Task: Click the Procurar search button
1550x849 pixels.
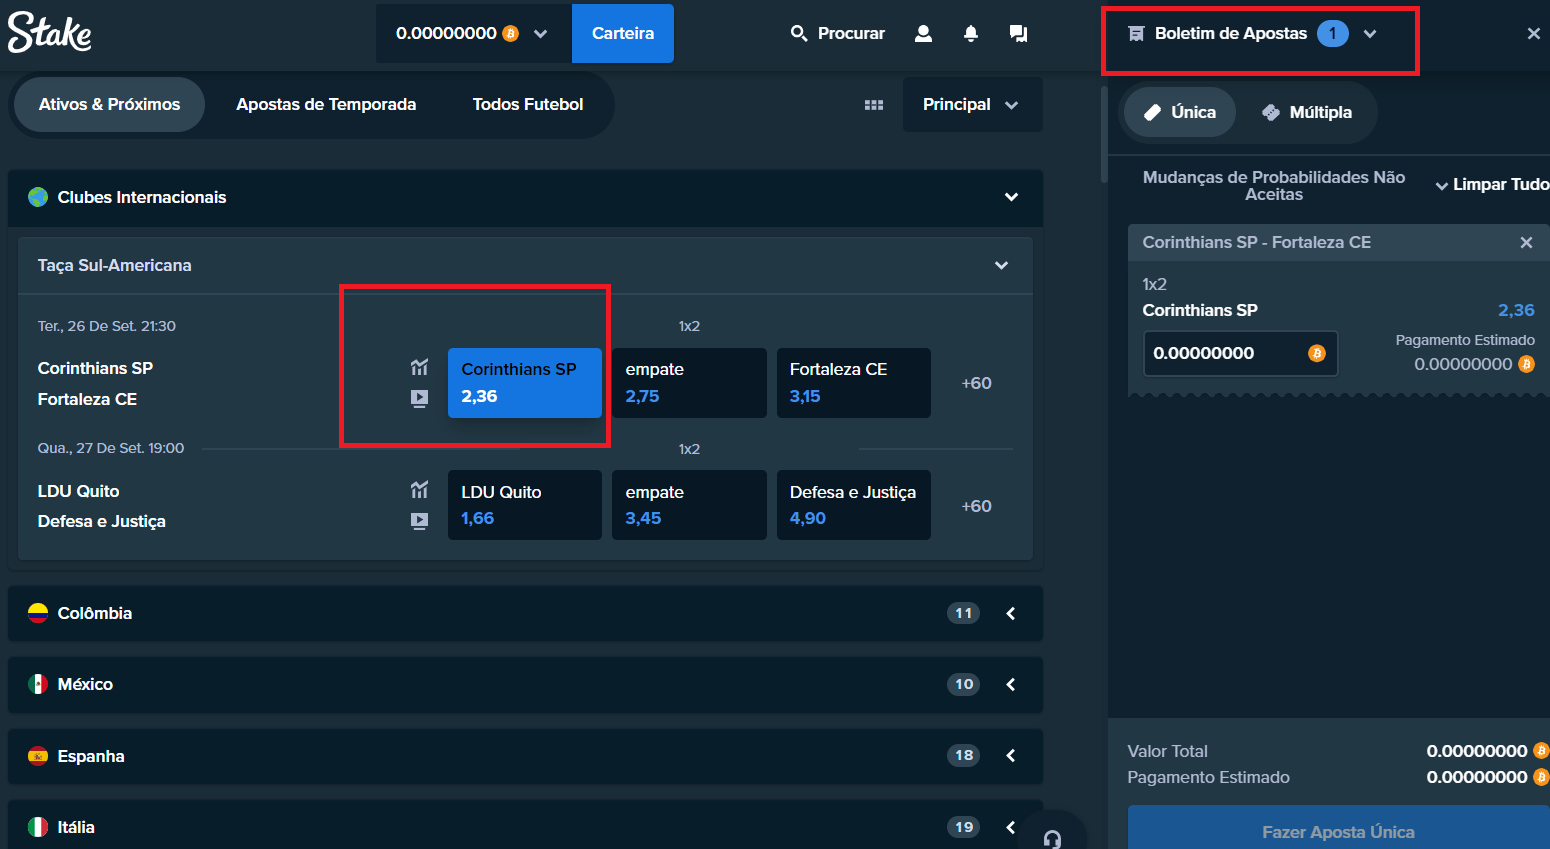Action: pyautogui.click(x=838, y=33)
